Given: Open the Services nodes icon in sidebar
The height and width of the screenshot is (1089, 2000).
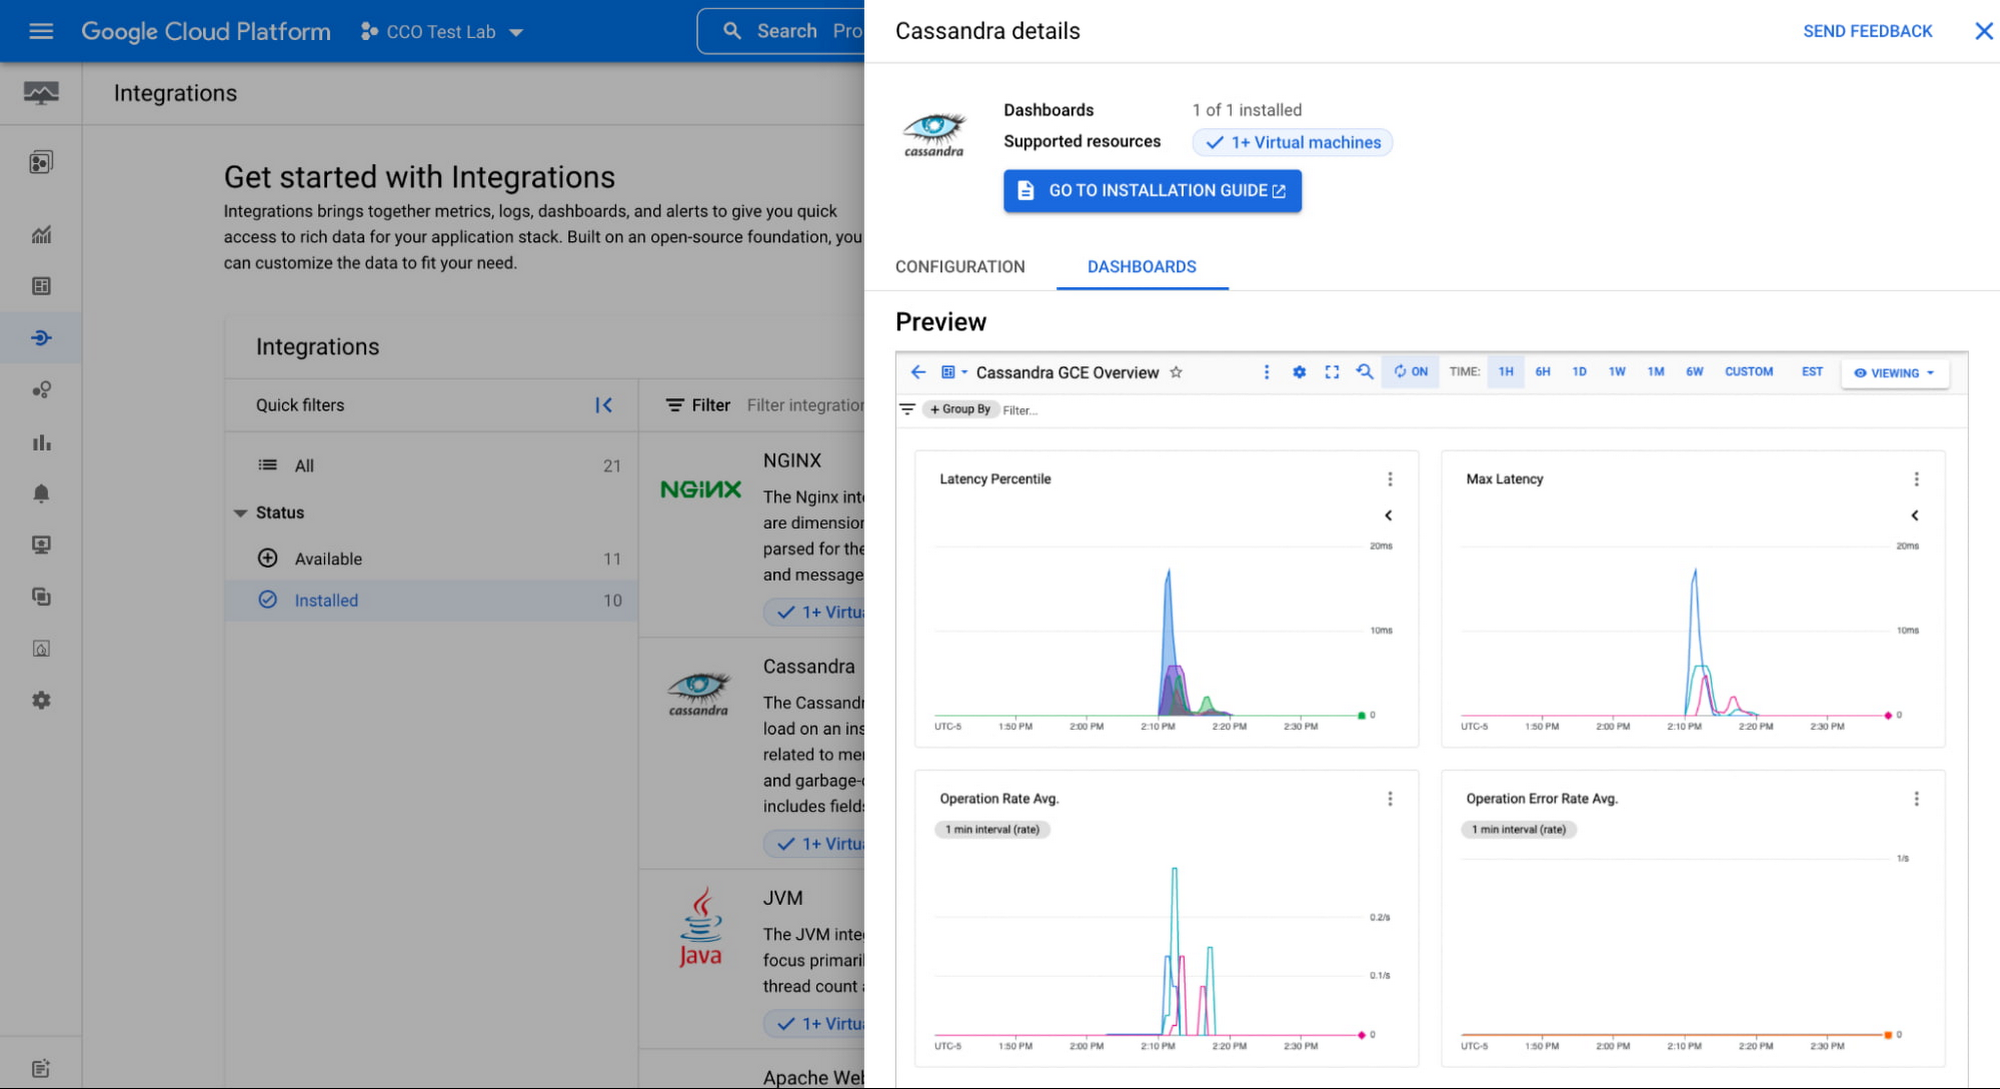Looking at the screenshot, I should [x=41, y=390].
